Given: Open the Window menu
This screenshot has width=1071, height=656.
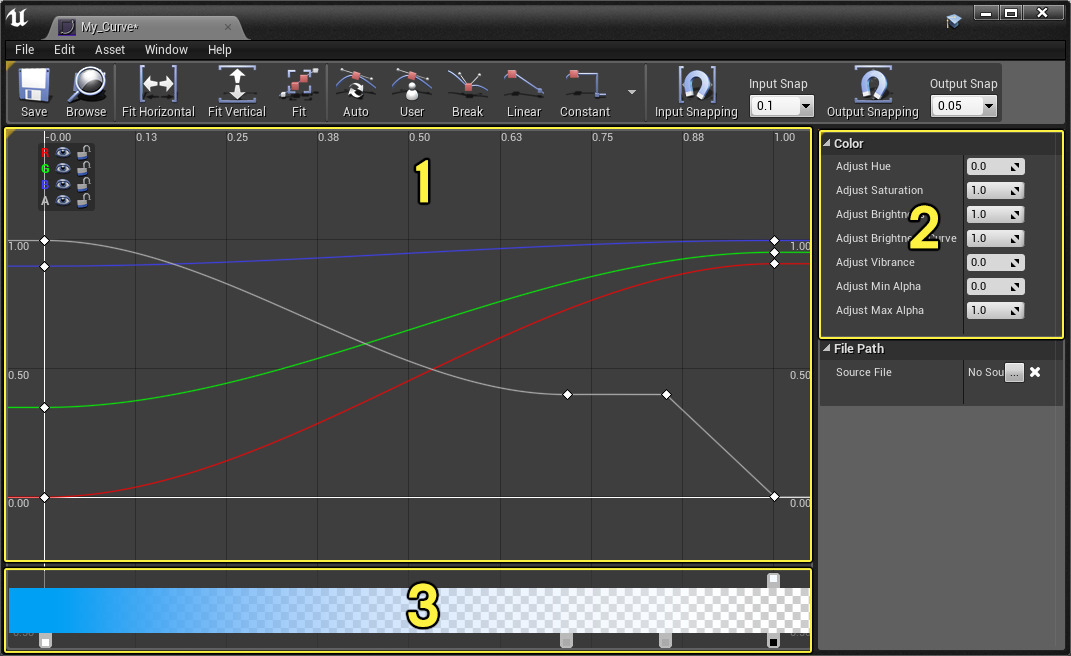Looking at the screenshot, I should coord(166,49).
